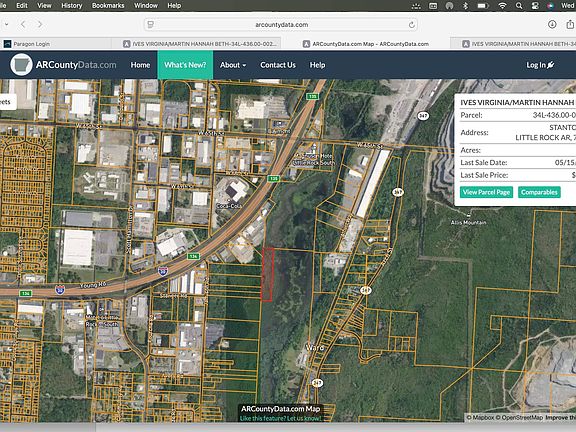Click the ARCountyData.com logo

pos(63,65)
